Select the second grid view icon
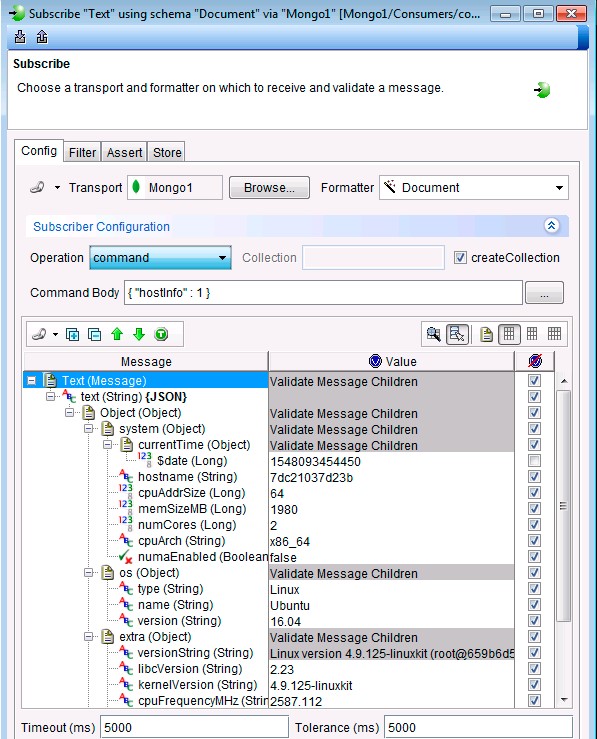The image size is (597, 739). coord(532,334)
